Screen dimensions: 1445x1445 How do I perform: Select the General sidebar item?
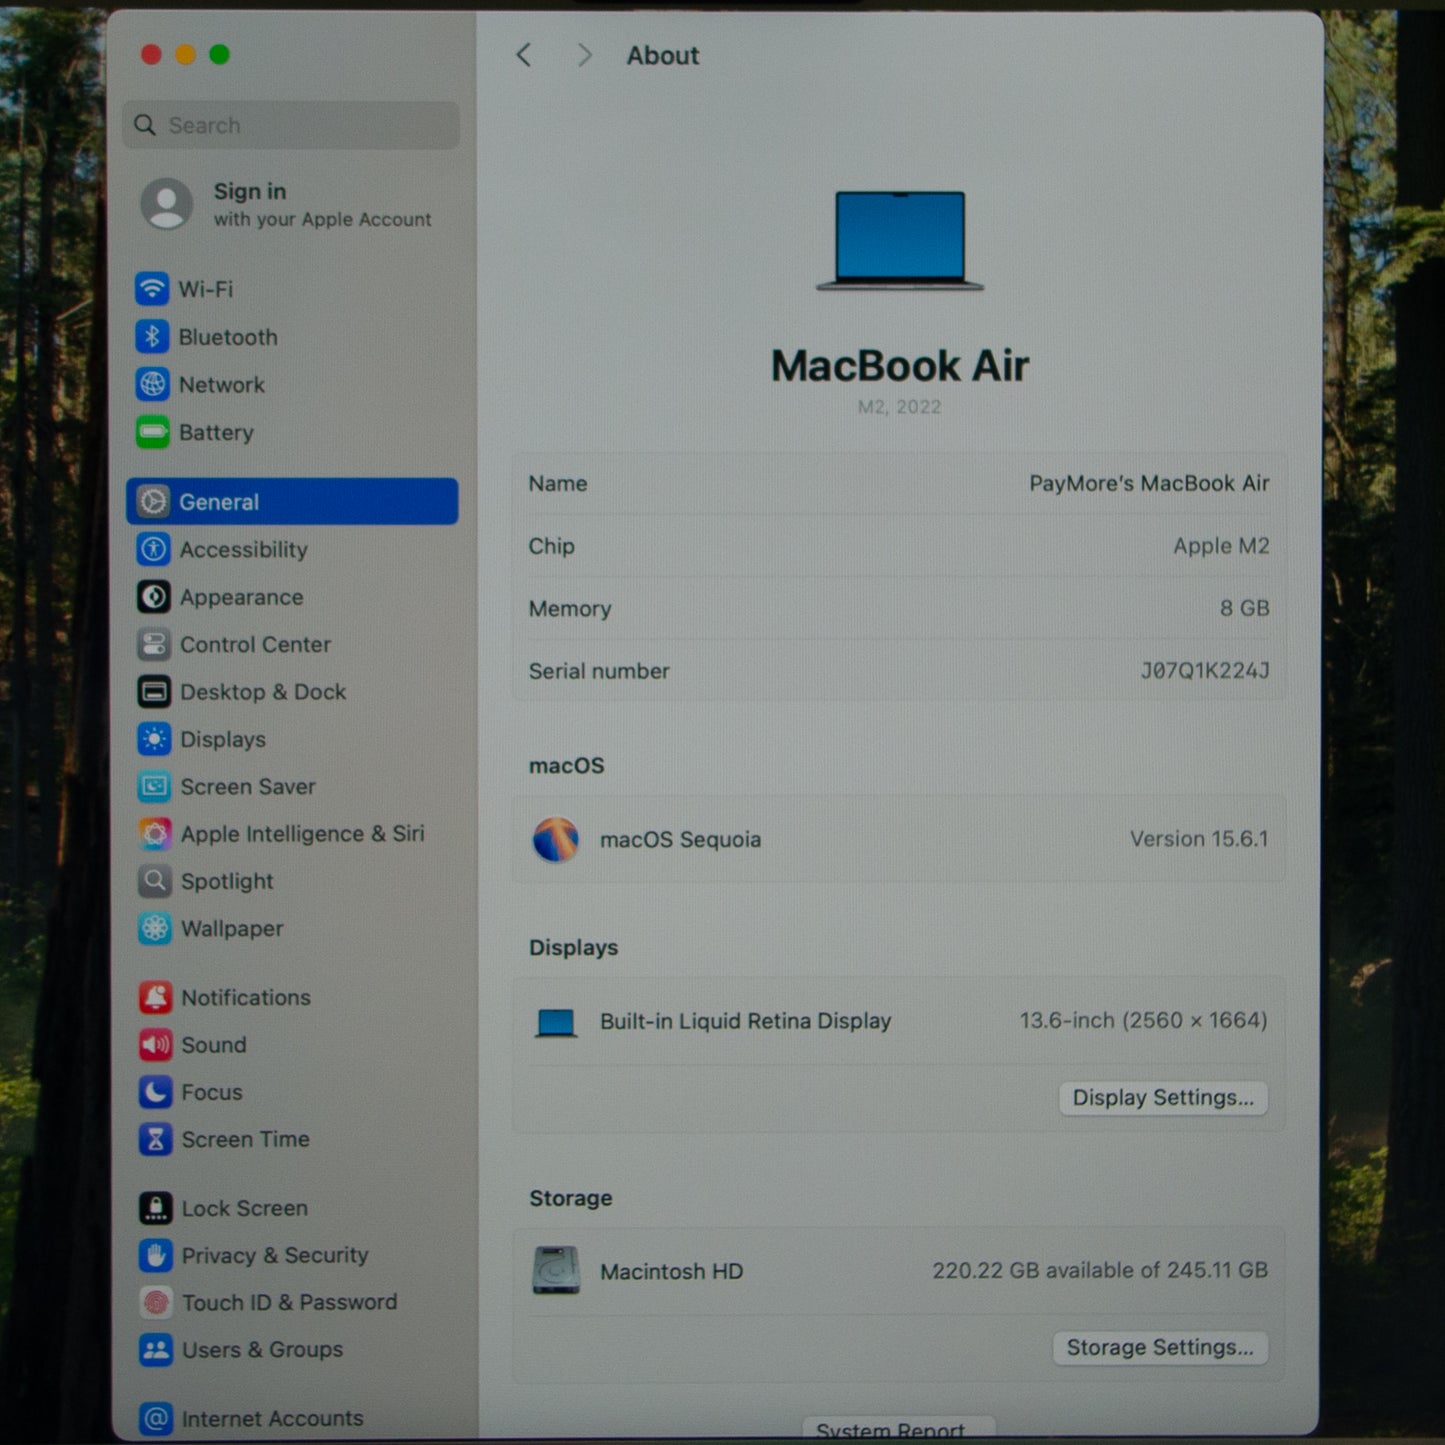coord(292,501)
